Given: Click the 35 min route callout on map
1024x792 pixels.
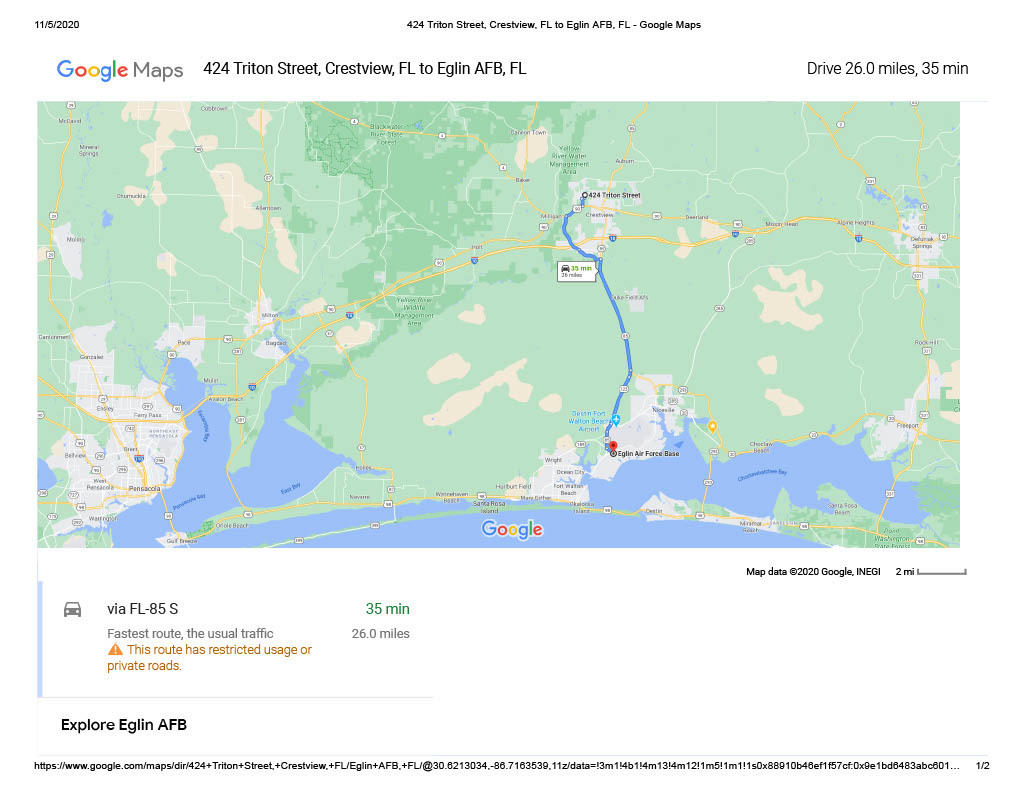Looking at the screenshot, I should tap(577, 270).
